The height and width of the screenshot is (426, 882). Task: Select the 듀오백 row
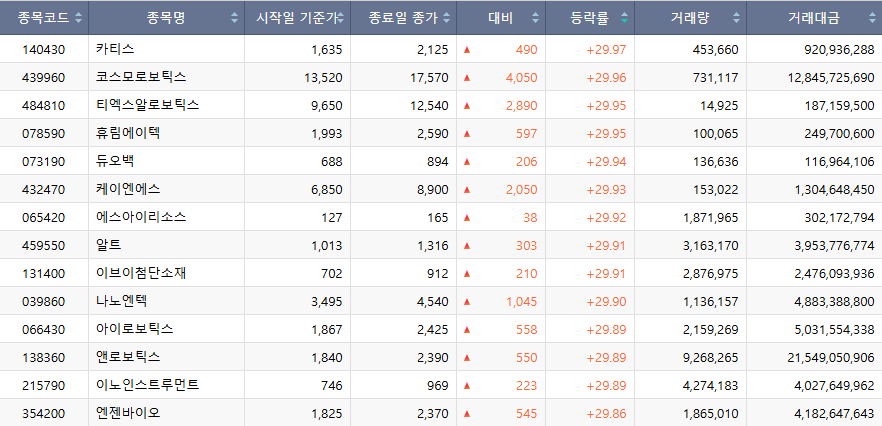pyautogui.click(x=441, y=162)
